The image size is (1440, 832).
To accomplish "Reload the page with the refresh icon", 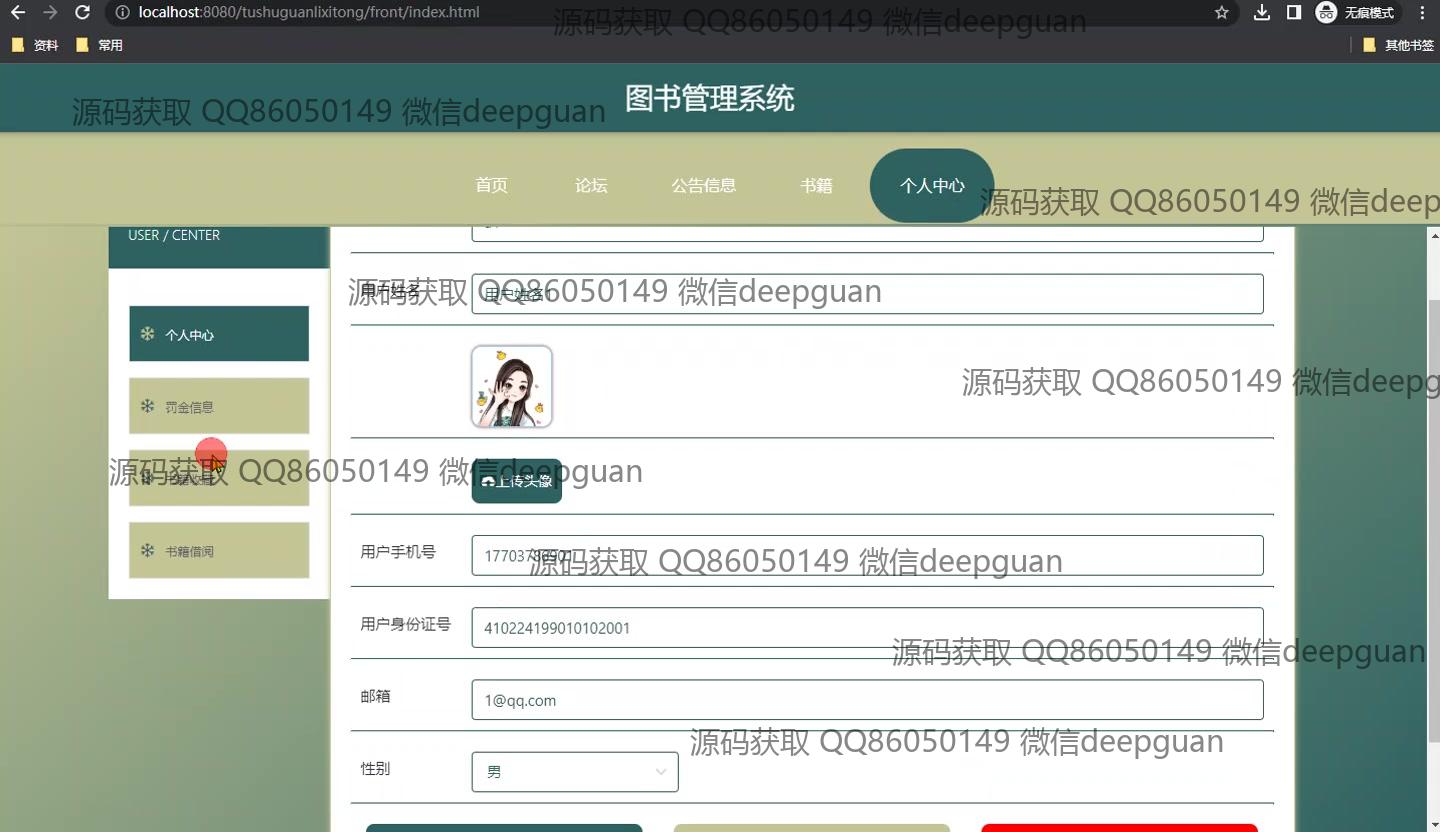I will [x=83, y=13].
